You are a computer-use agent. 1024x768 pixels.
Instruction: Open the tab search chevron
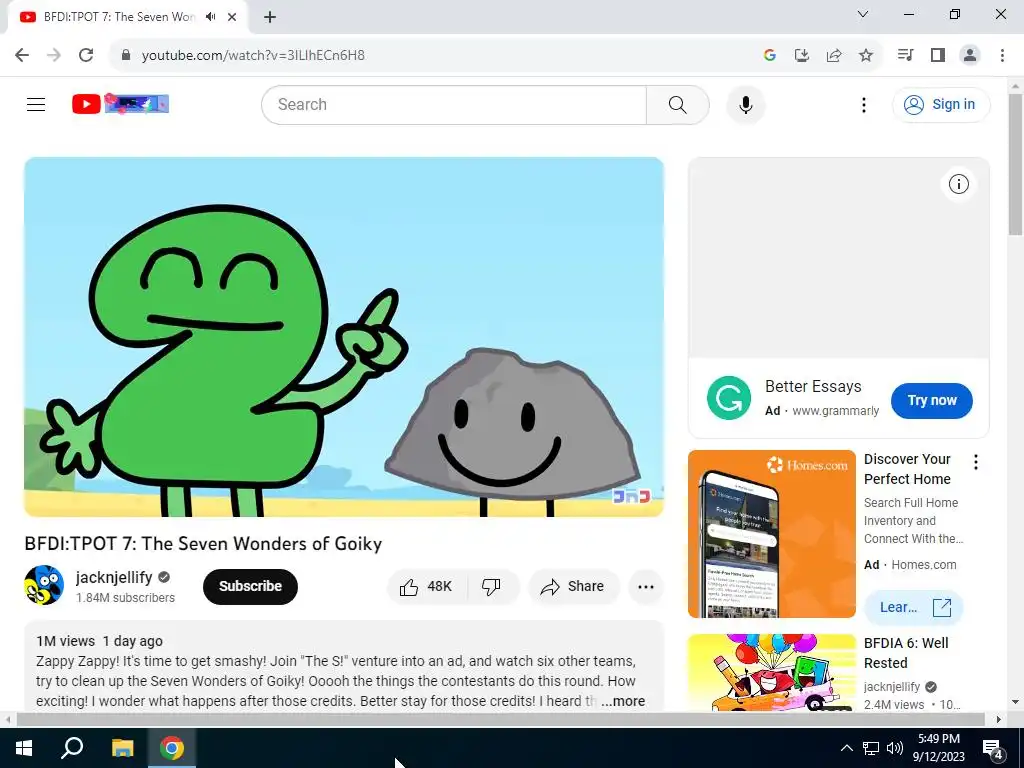[863, 14]
